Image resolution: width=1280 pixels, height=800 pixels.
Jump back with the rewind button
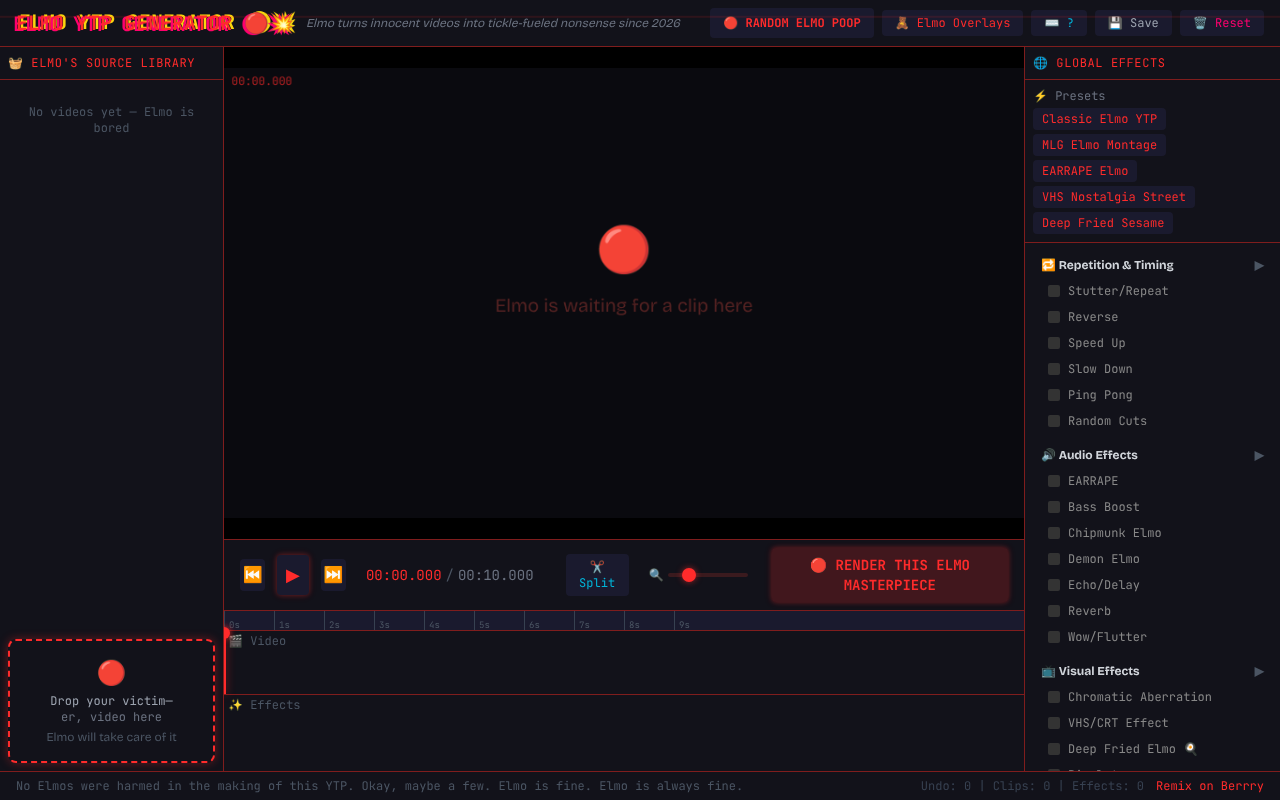(253, 575)
